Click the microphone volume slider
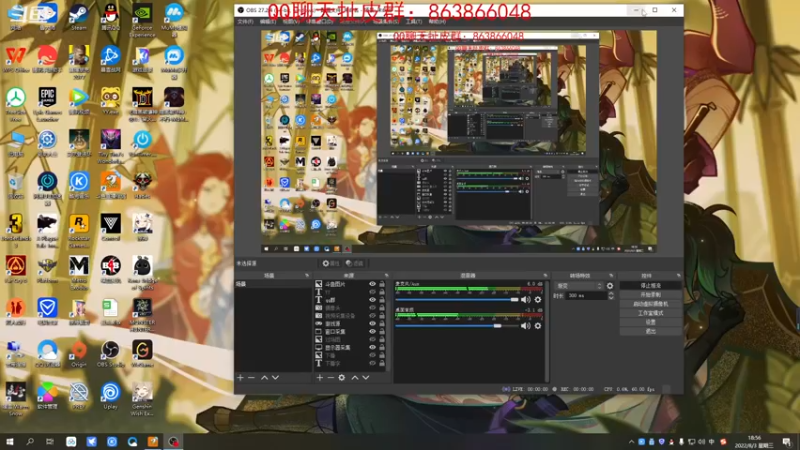Screen dimensions: 800x450 (x=457, y=299)
